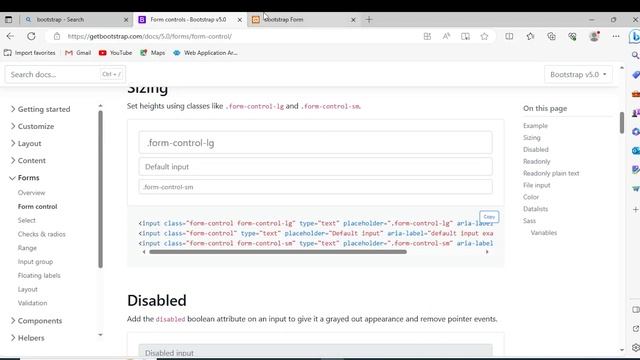
Task: Jump to File input section
Action: coord(537,185)
